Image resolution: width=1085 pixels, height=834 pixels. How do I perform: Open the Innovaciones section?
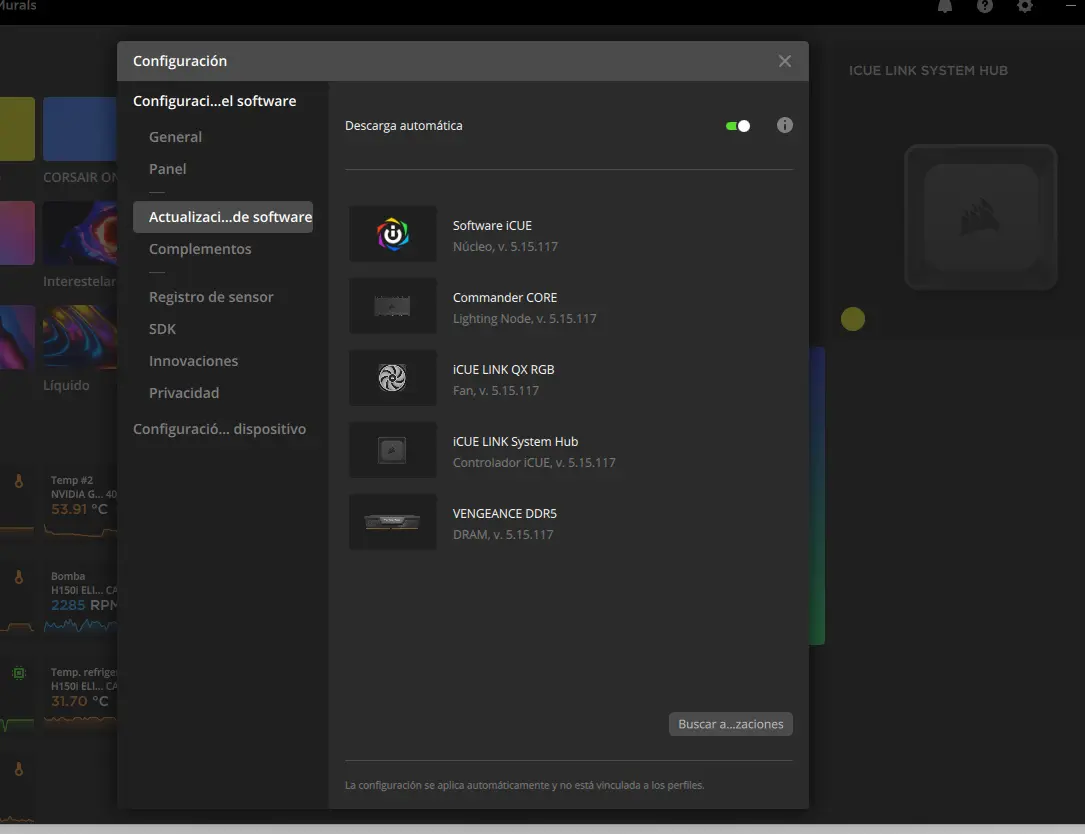click(x=193, y=361)
